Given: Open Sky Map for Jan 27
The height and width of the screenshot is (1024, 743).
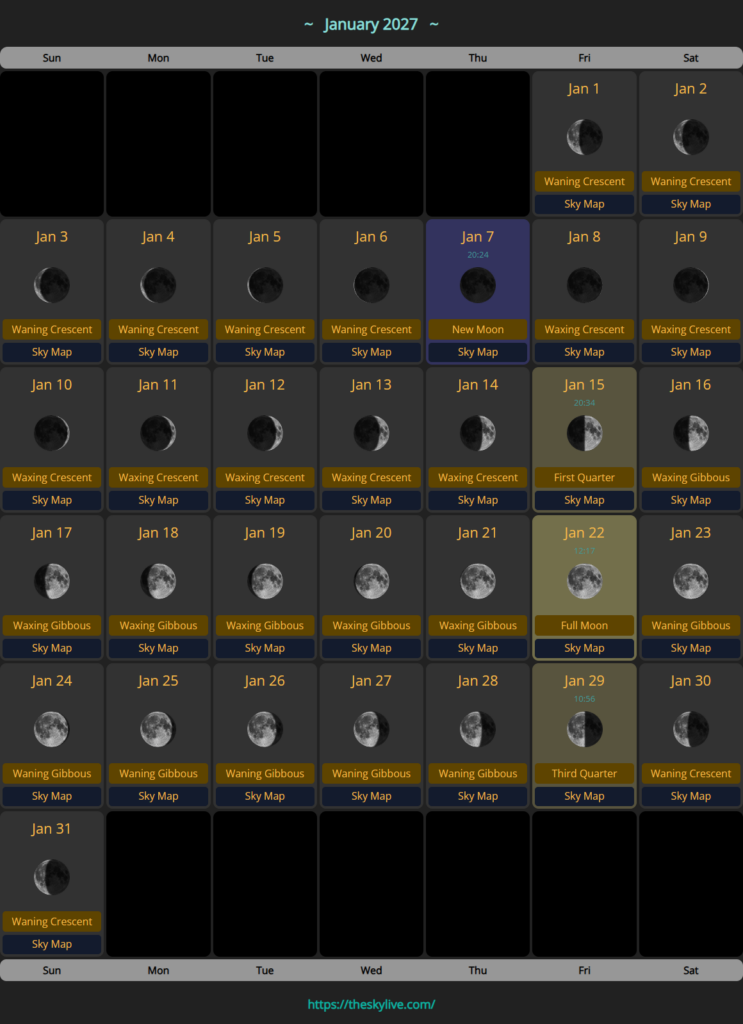Looking at the screenshot, I should 372,796.
